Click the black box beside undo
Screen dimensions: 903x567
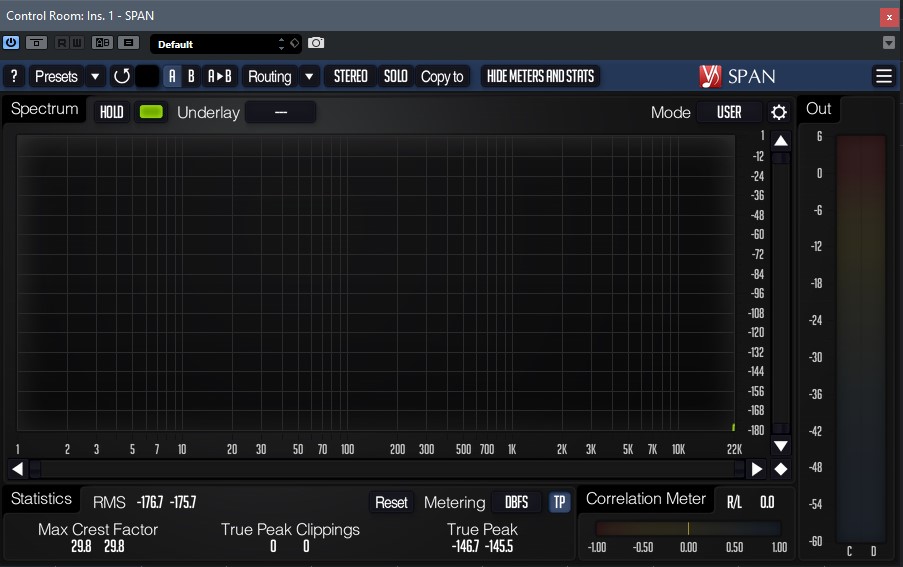point(147,76)
